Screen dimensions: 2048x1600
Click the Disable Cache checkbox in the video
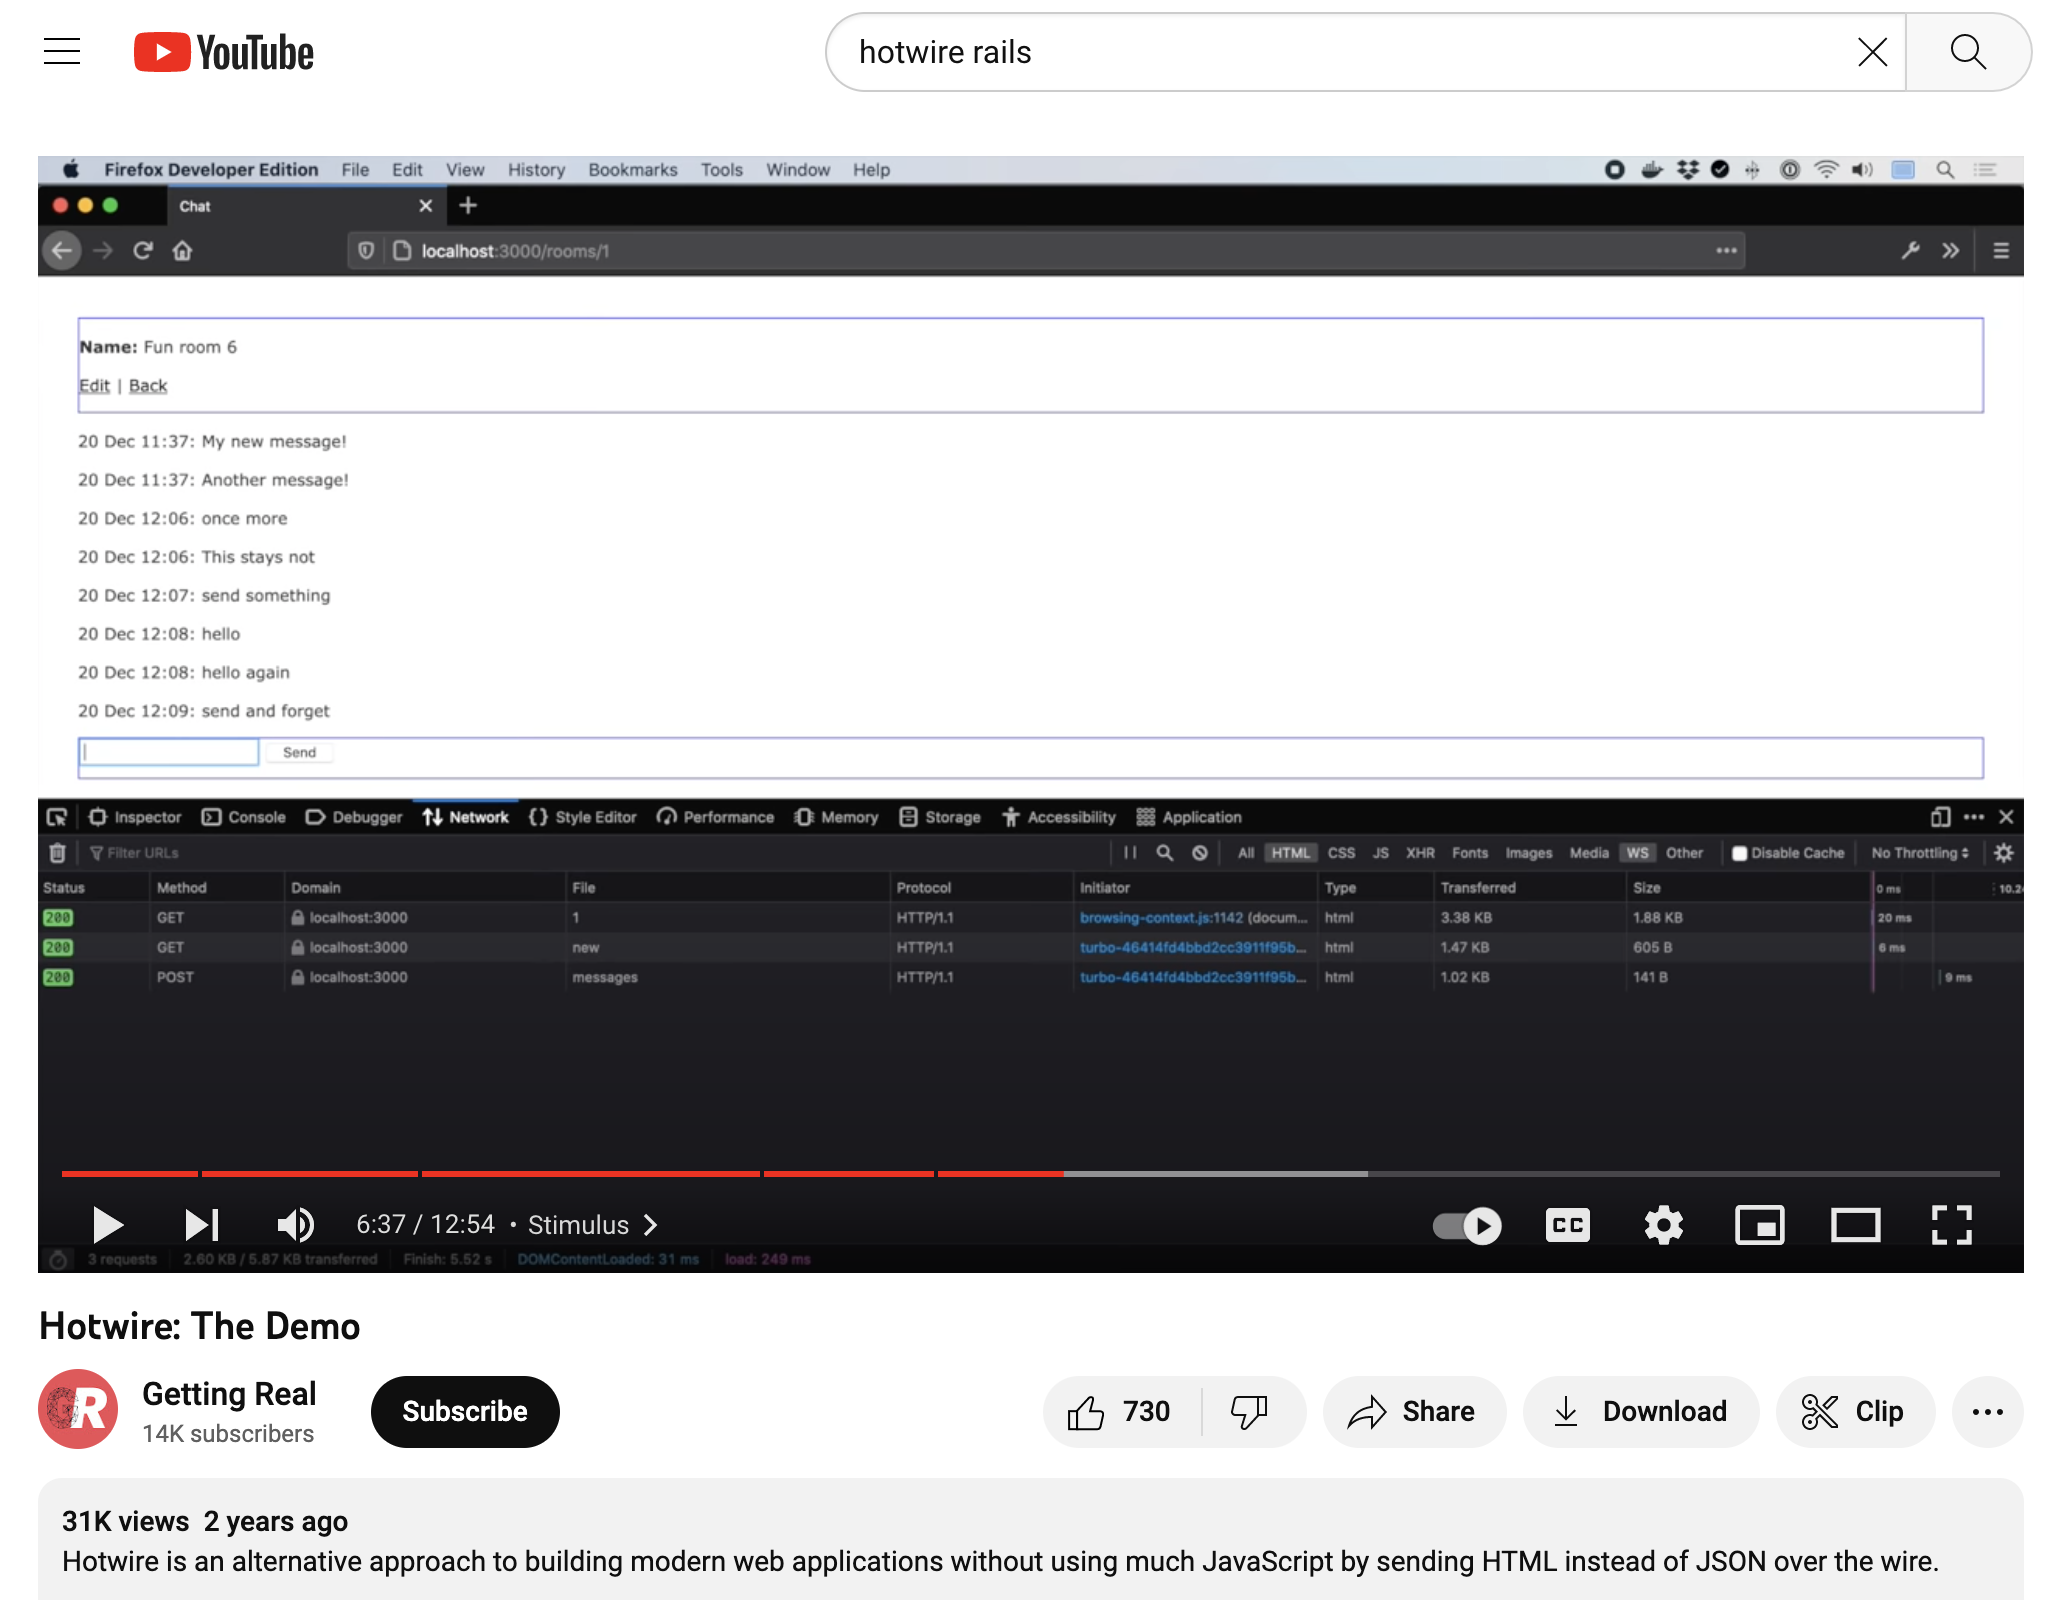pyautogui.click(x=1740, y=853)
